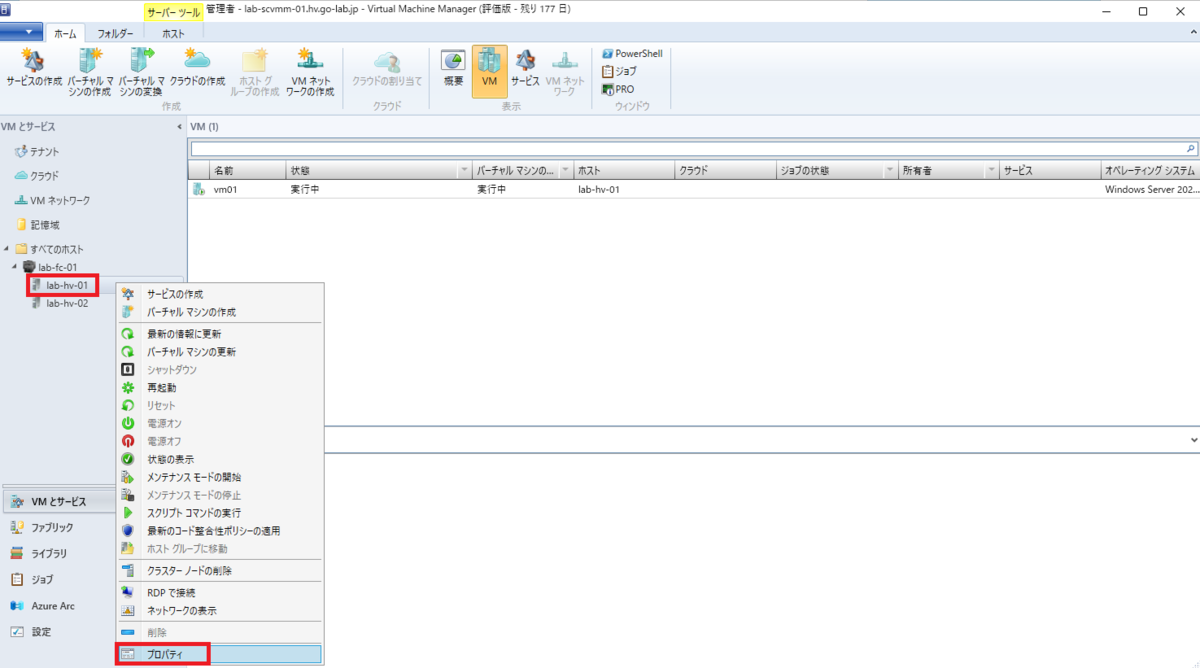Select VM Networks in navigation tree
Viewport: 1200px width, 668px height.
(x=52, y=200)
